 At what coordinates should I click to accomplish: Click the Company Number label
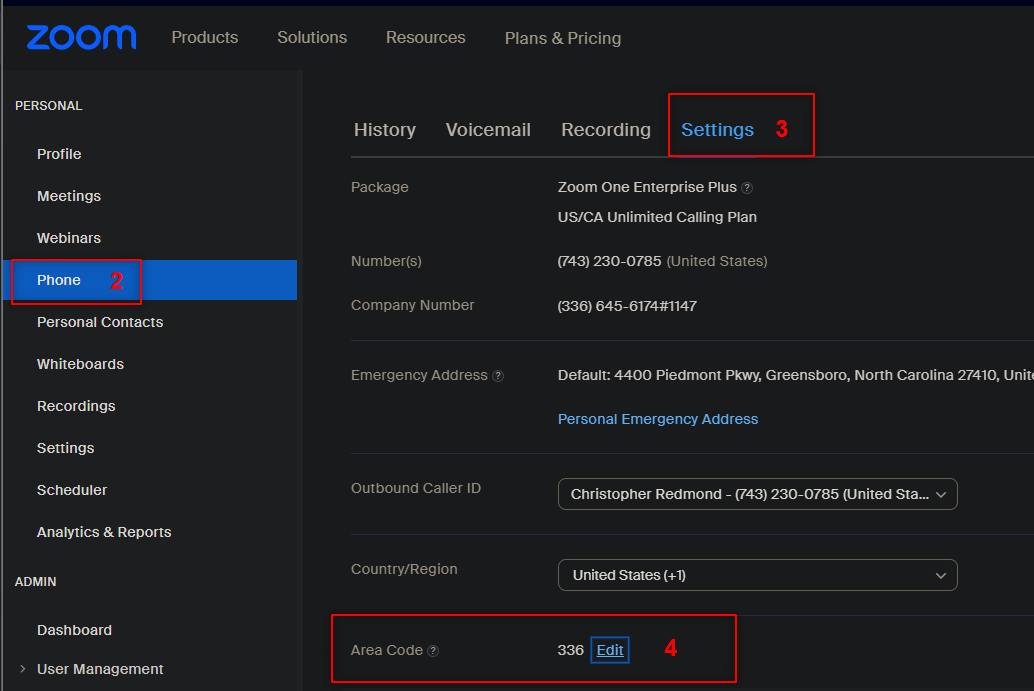pos(413,305)
